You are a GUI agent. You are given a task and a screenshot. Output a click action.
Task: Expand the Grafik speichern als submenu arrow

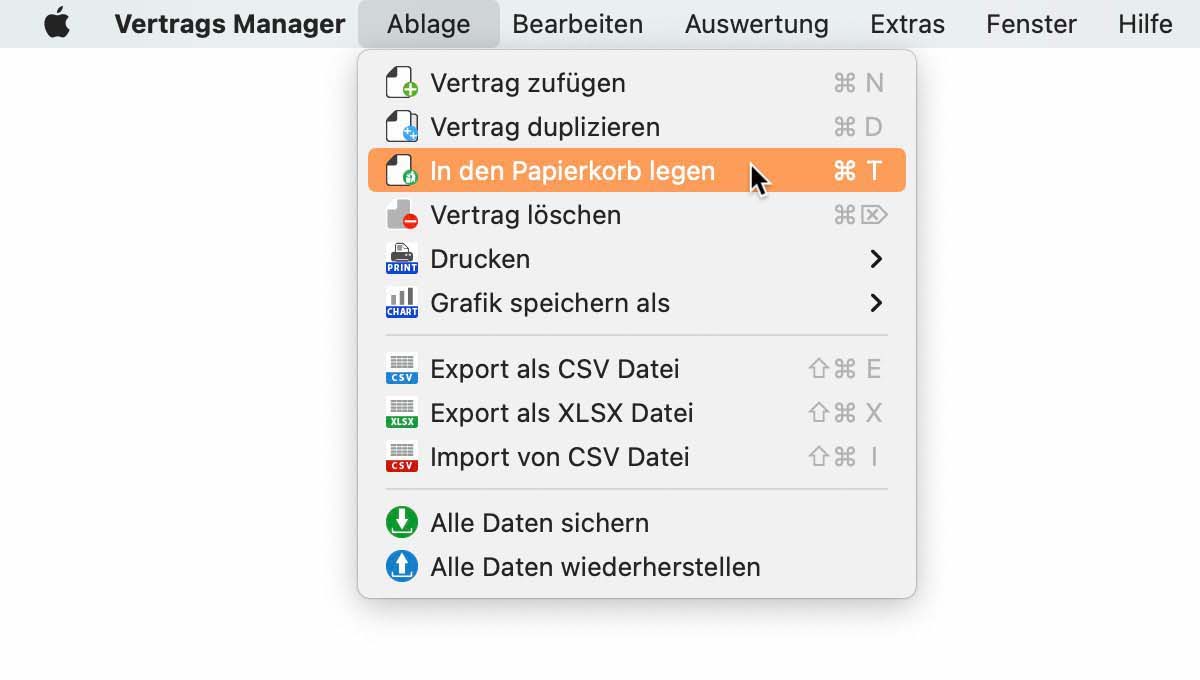click(x=876, y=303)
